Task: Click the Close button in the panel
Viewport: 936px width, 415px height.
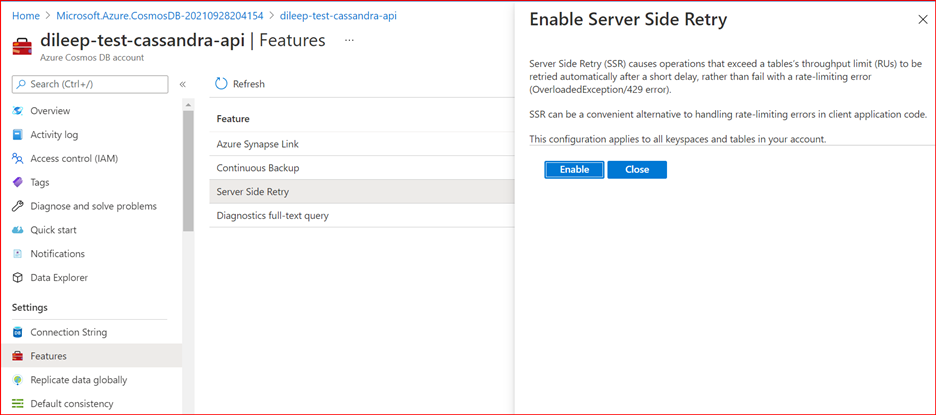Action: coord(637,170)
